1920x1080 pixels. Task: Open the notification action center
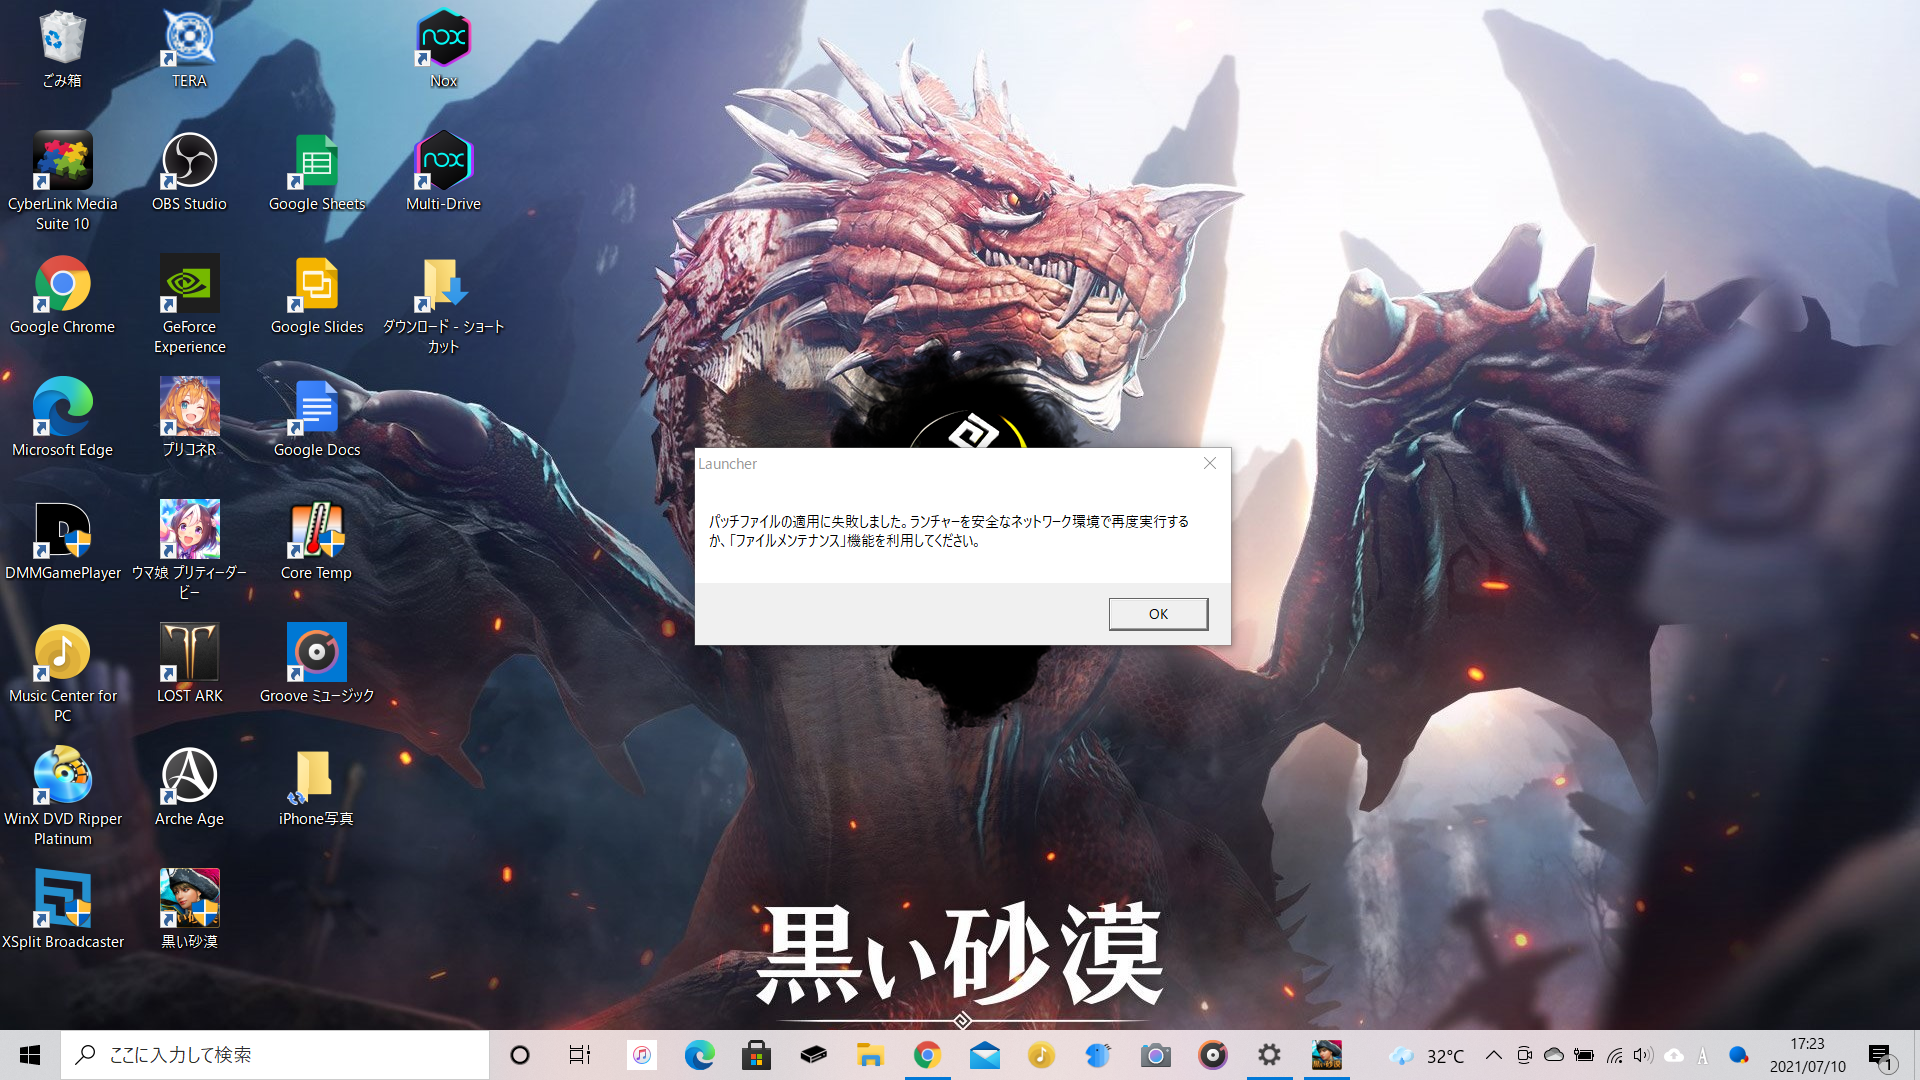tap(1880, 1055)
